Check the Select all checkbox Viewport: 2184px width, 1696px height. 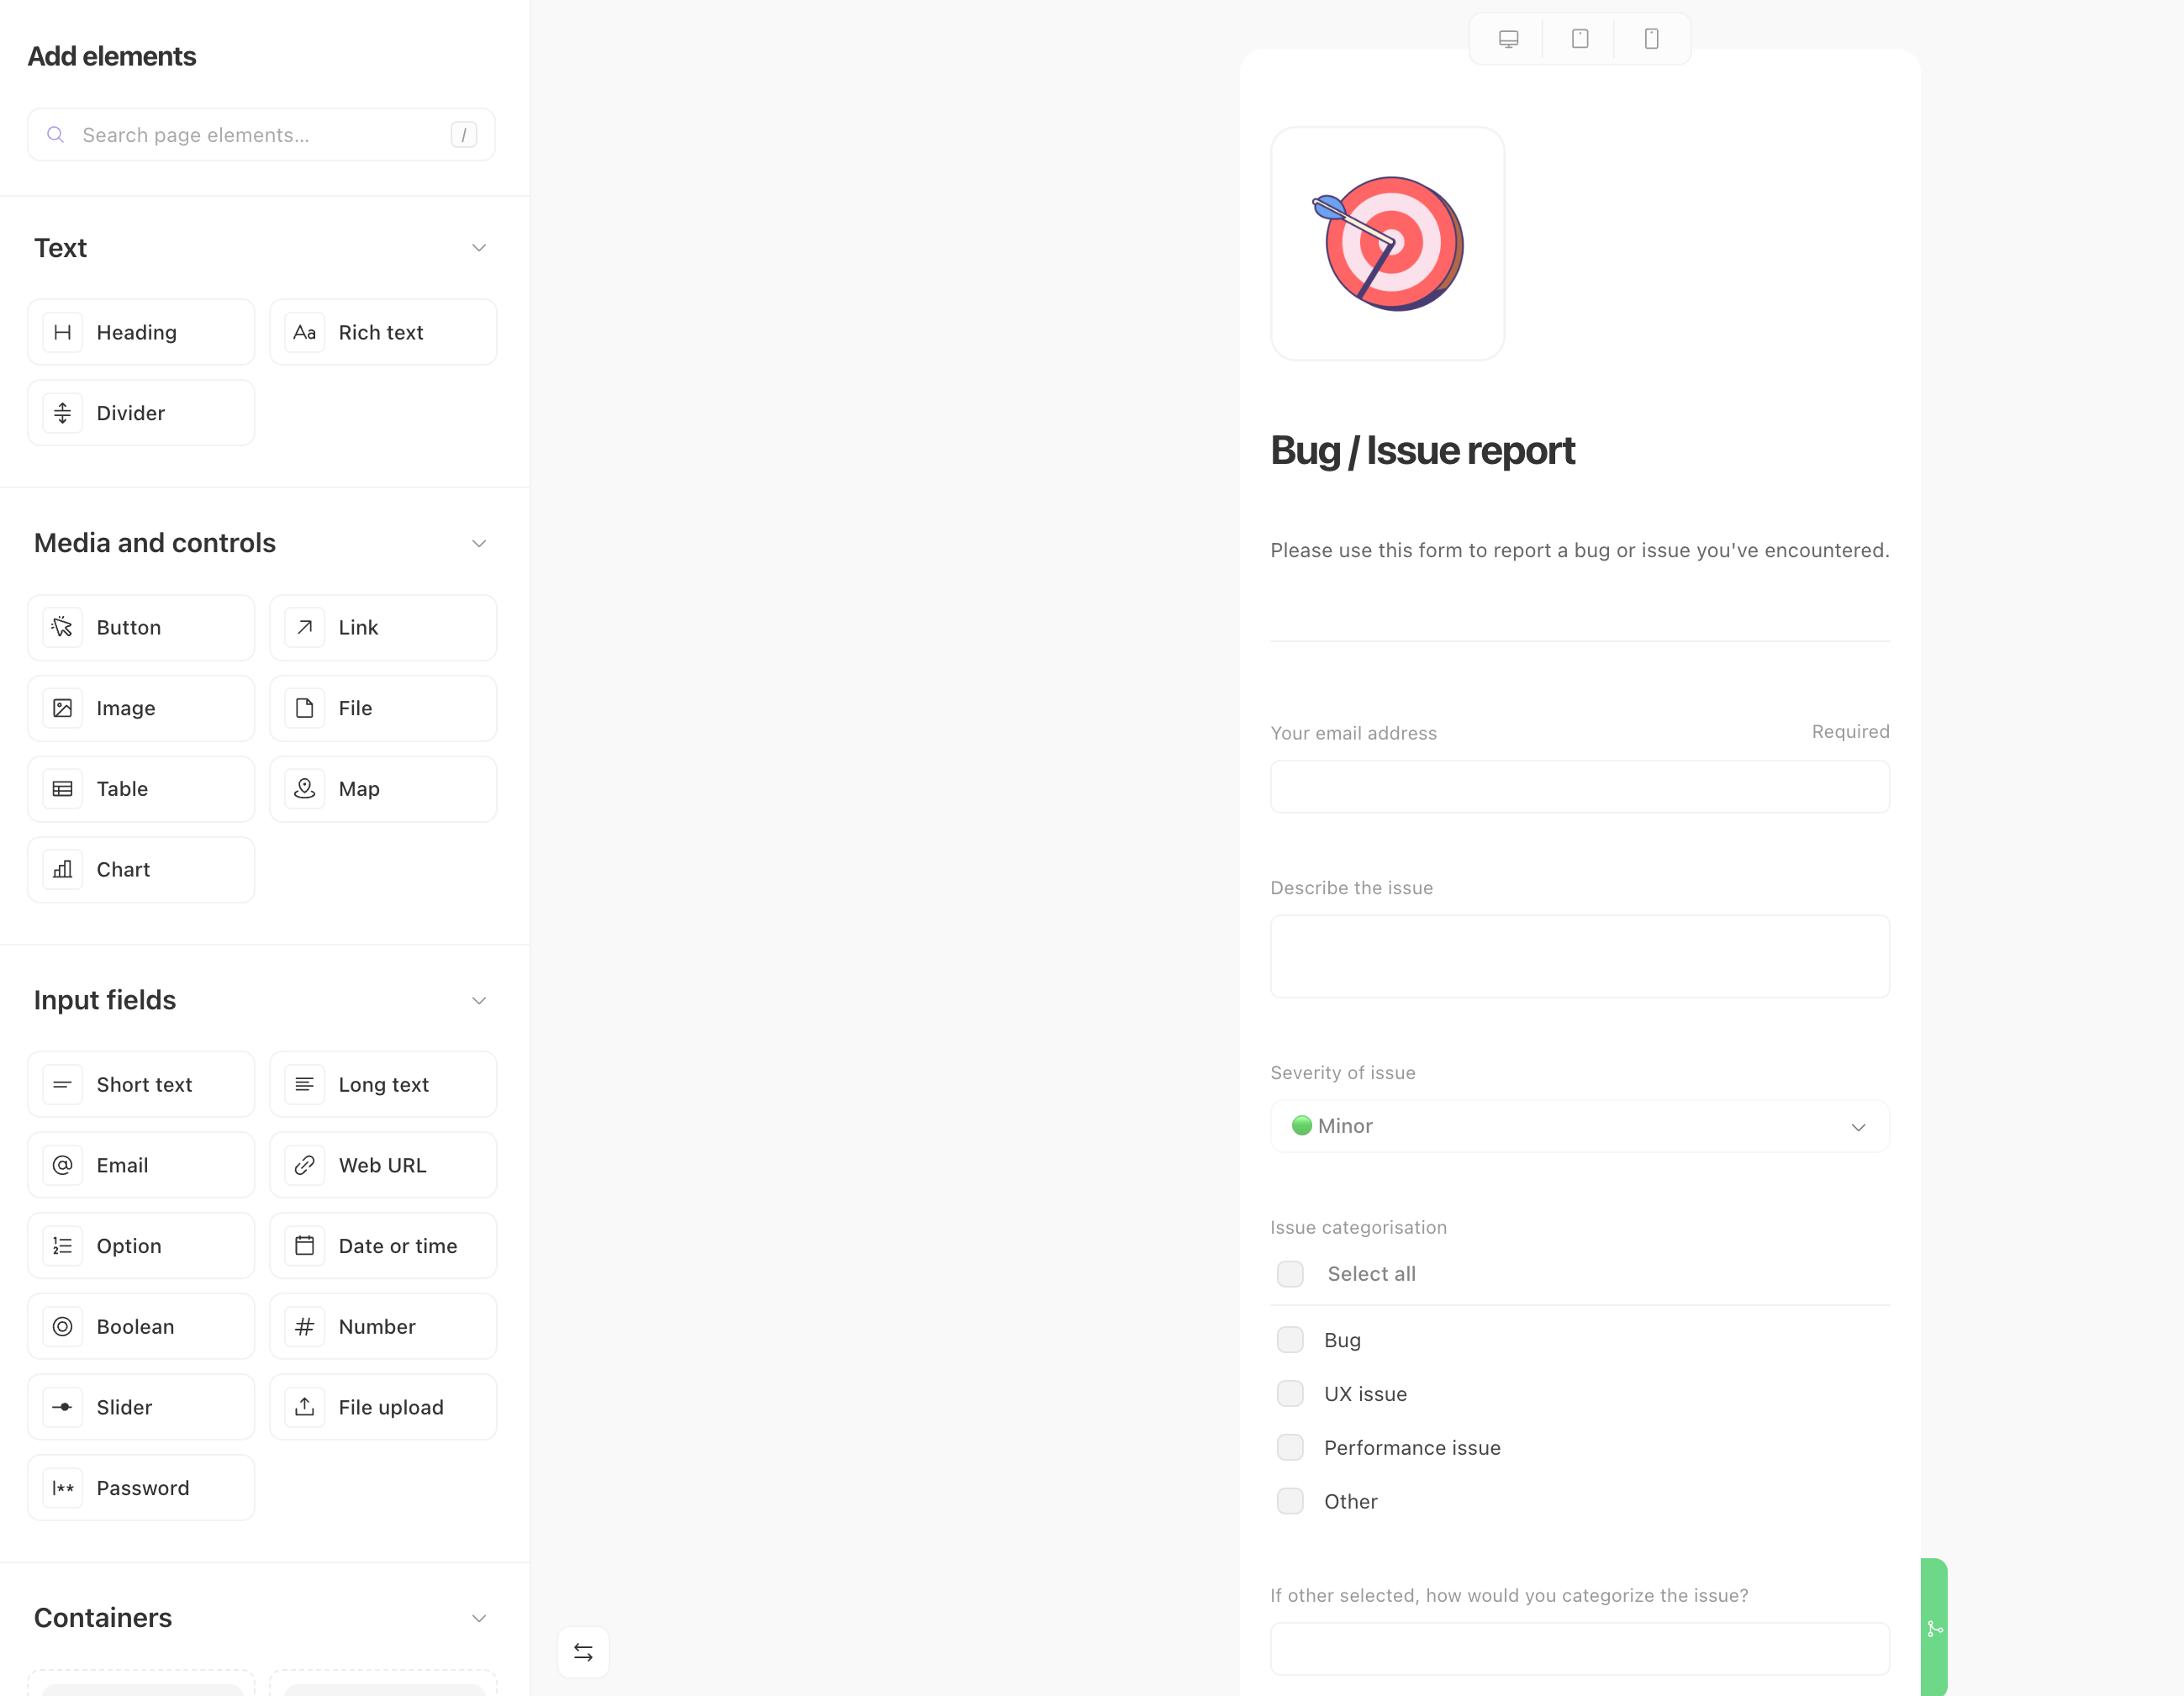tap(1290, 1274)
